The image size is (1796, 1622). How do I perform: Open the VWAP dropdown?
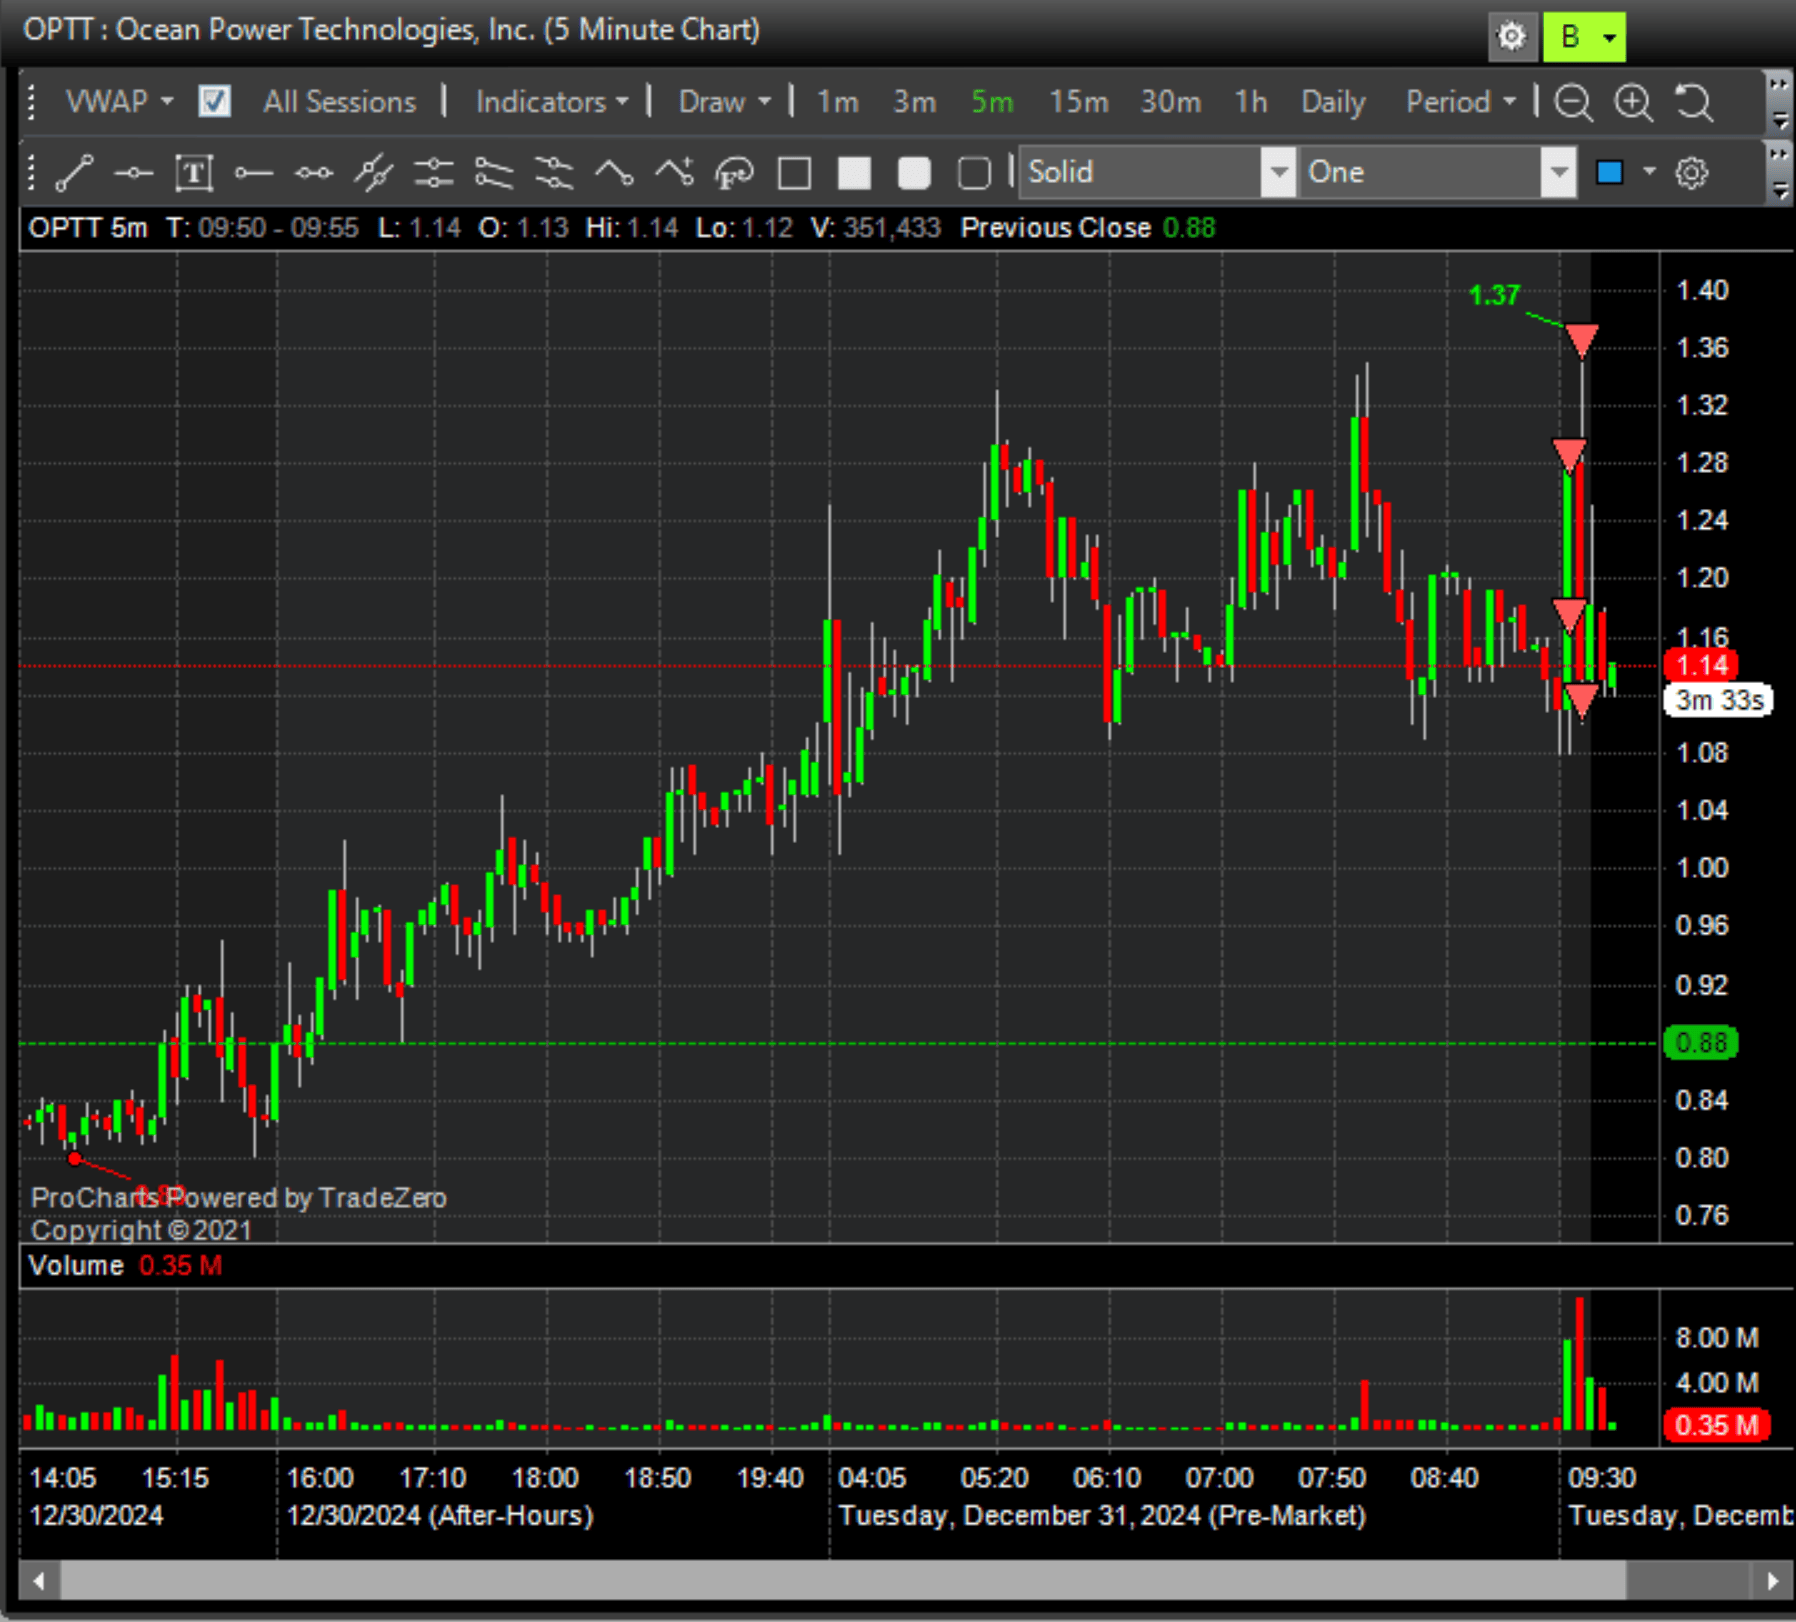119,101
